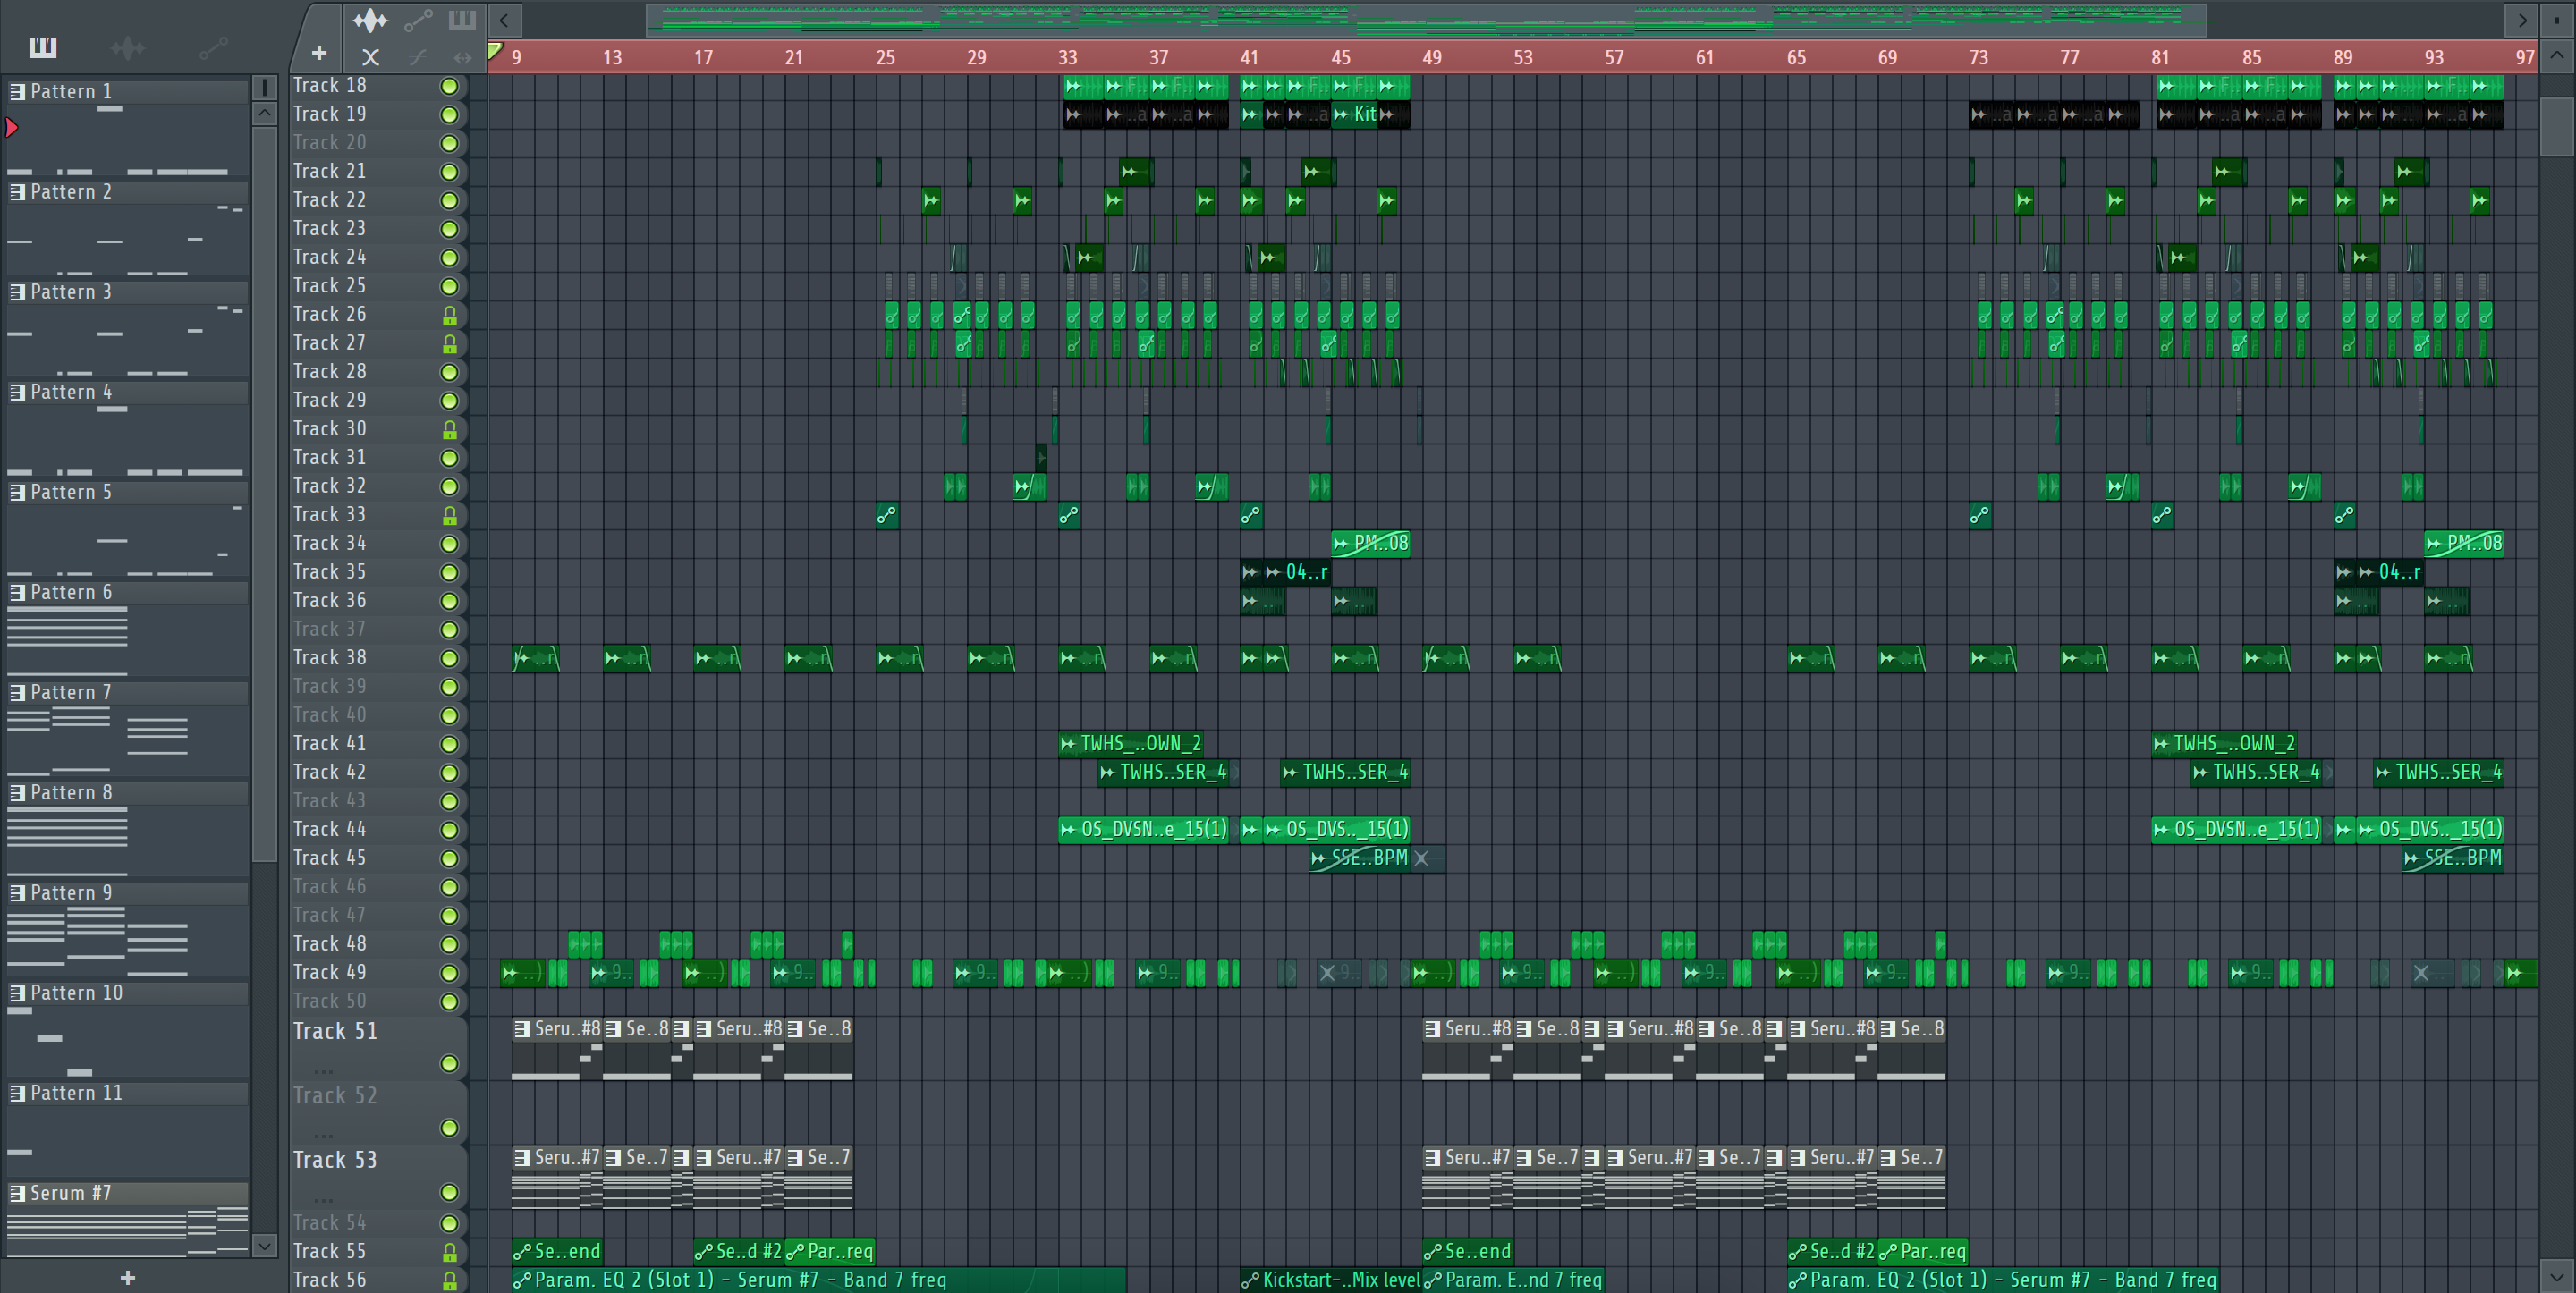Focus audio clips with the waveform icon
Screen dimensions: 2576x1293
(370, 20)
